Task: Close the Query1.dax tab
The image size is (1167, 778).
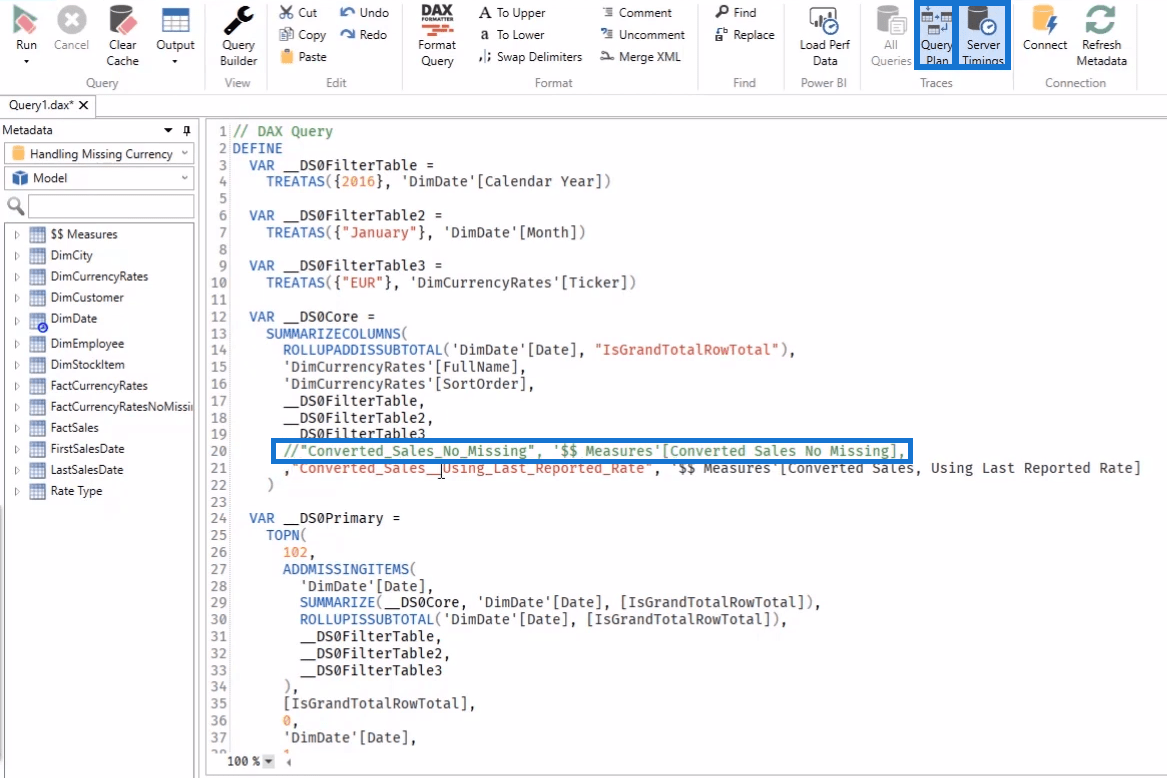Action: click(83, 105)
